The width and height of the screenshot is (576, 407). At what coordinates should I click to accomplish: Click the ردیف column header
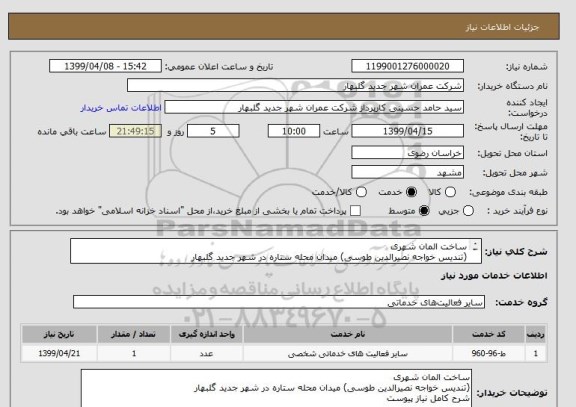pyautogui.click(x=536, y=334)
